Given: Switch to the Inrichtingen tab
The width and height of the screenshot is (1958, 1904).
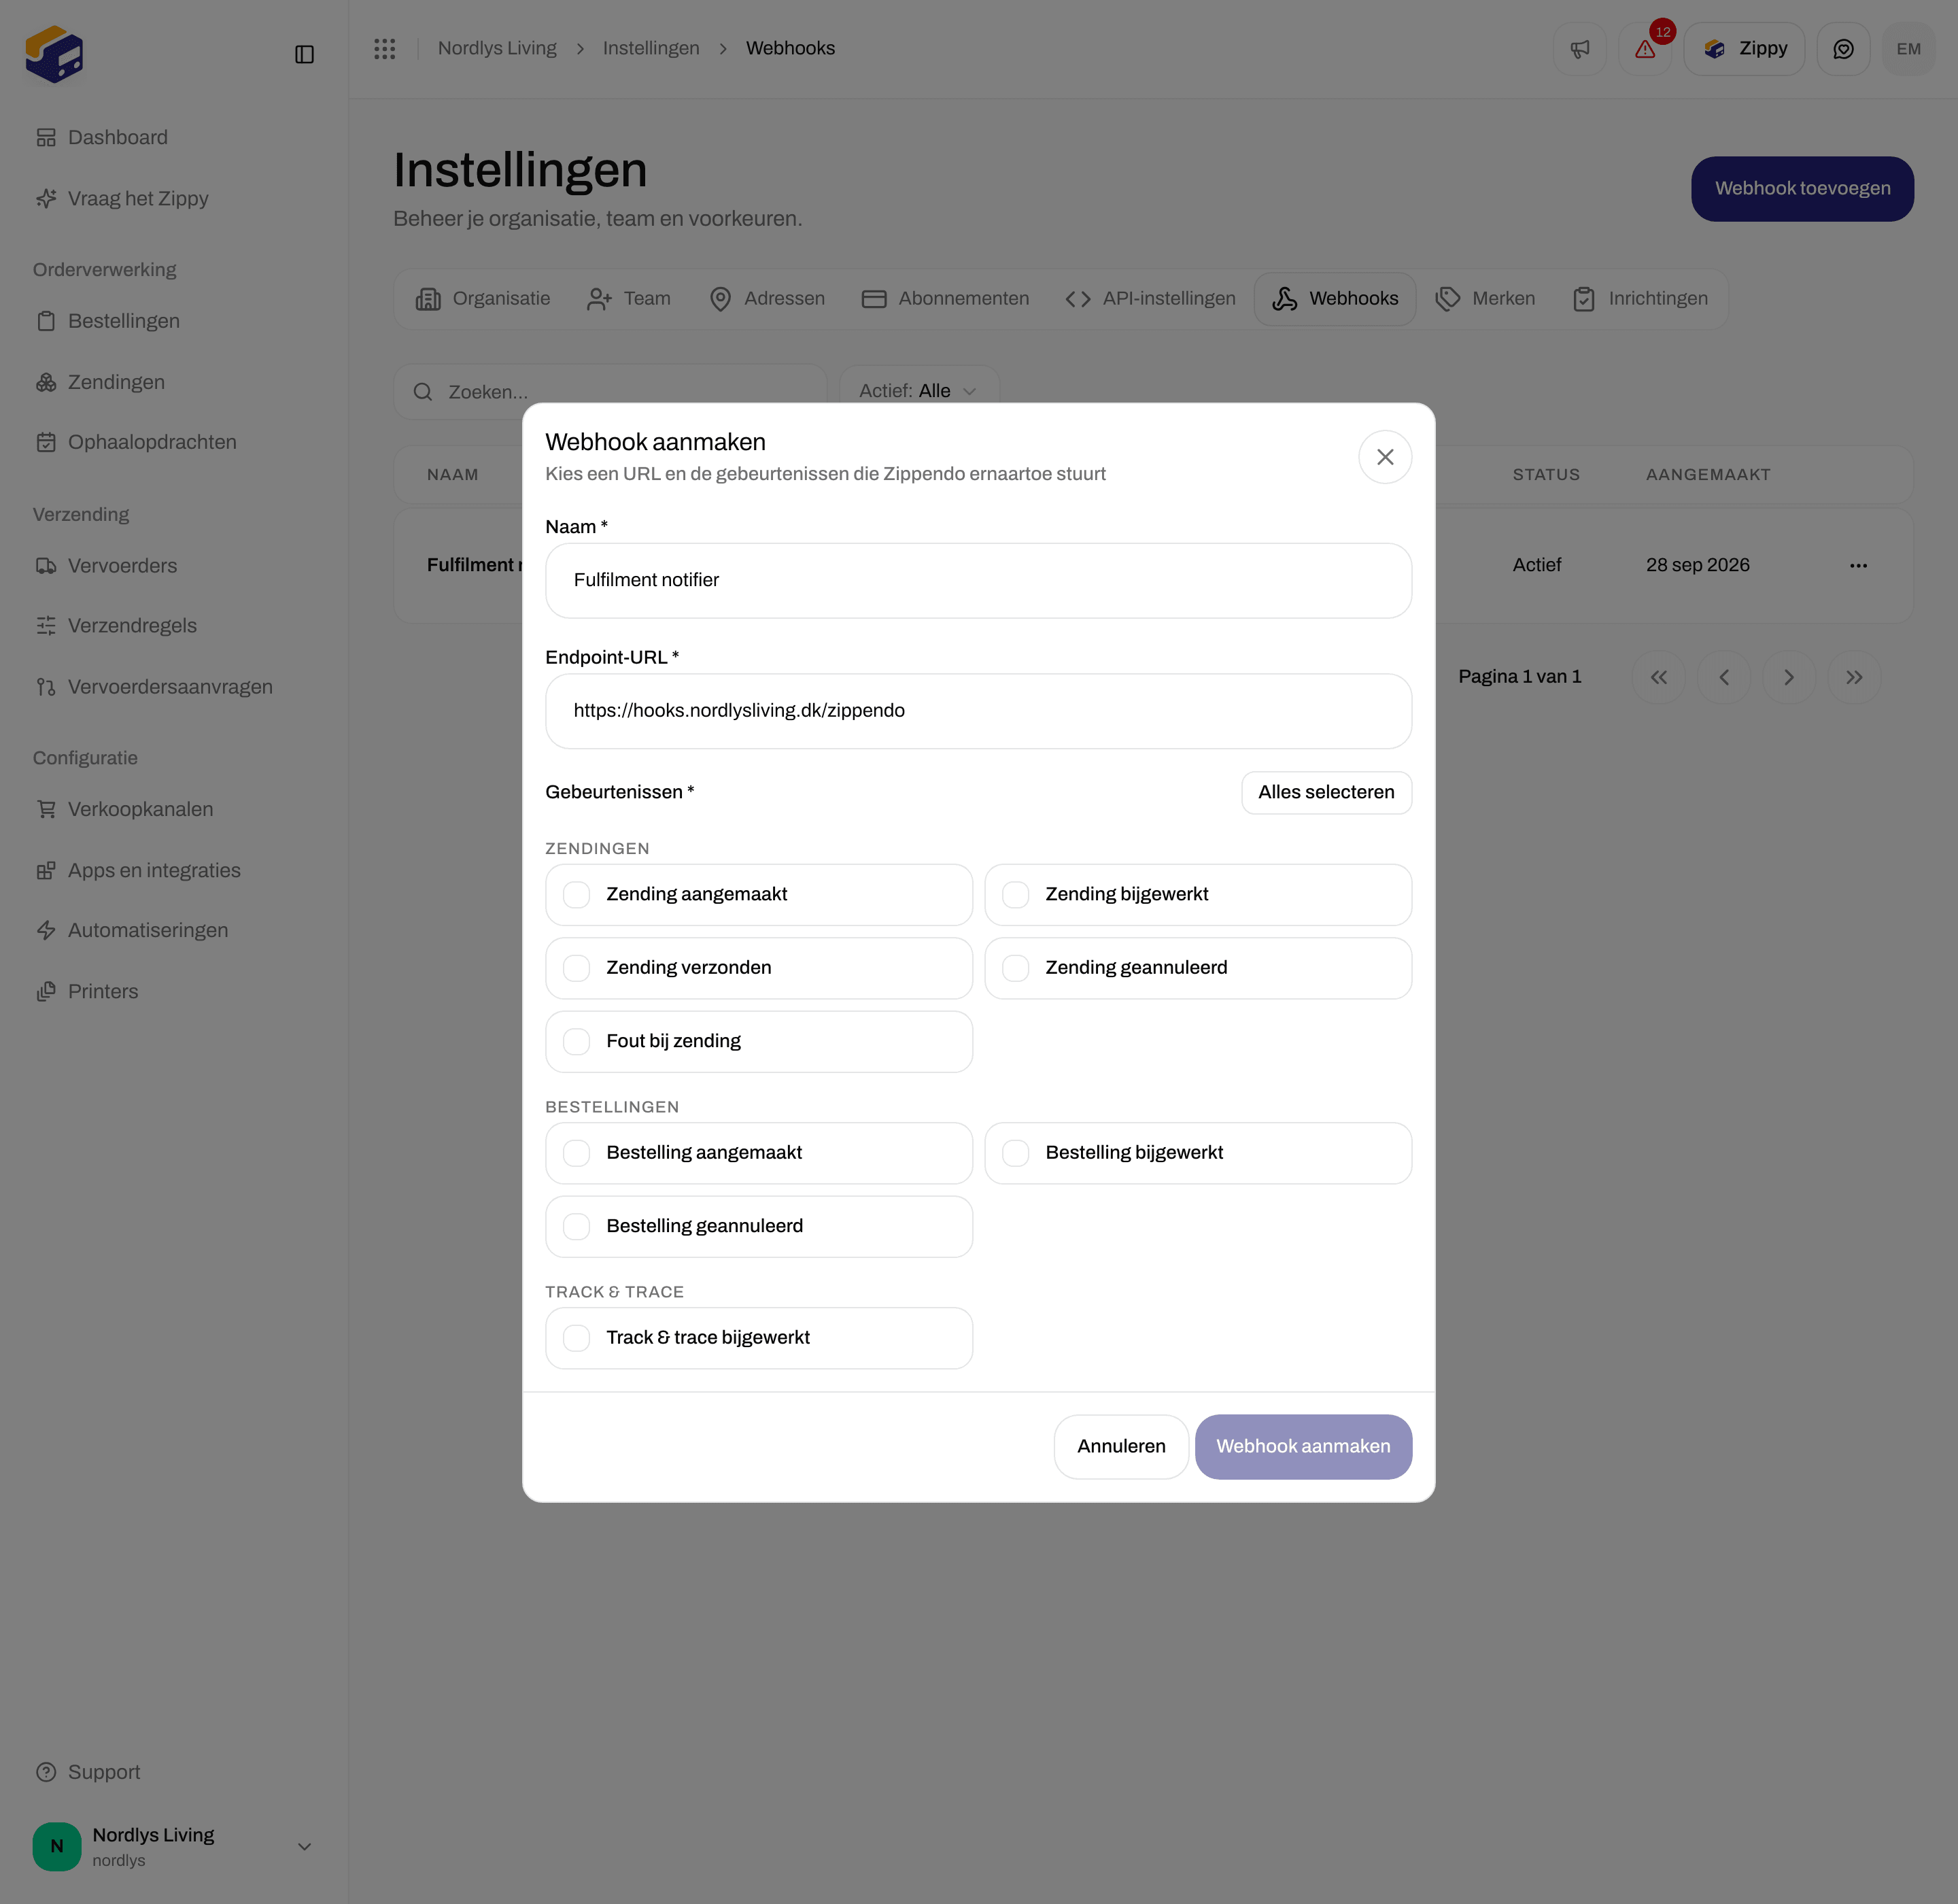Looking at the screenshot, I should point(1640,299).
